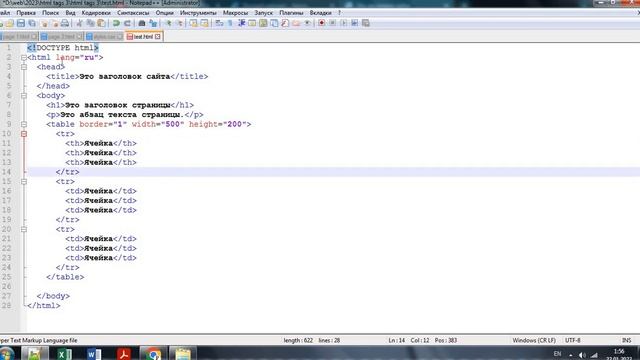Open the Document List panel icon
Viewport: 640px width, 360px height.
pyautogui.click(x=274, y=23)
